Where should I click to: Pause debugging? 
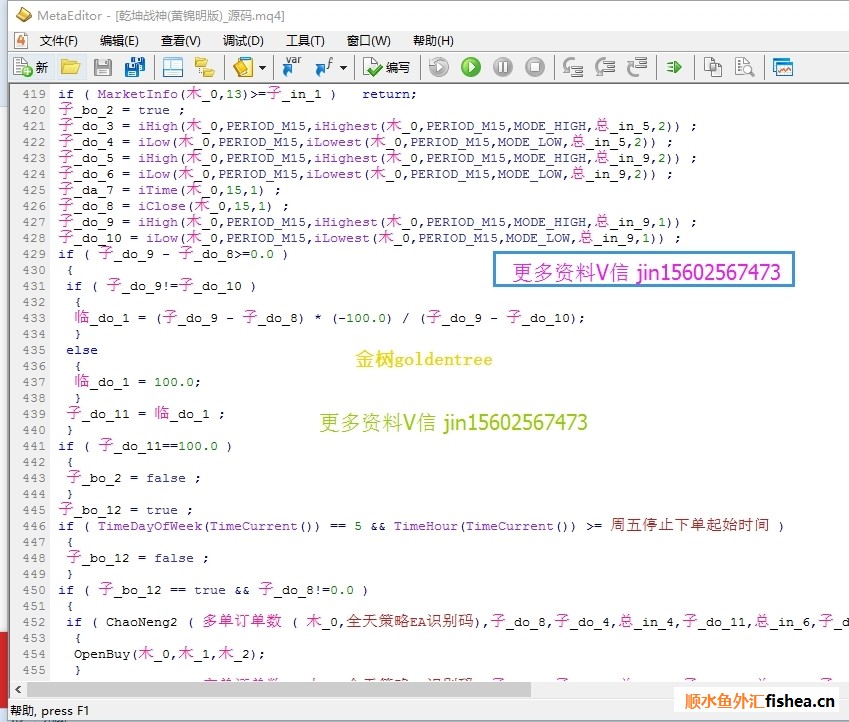(x=503, y=67)
